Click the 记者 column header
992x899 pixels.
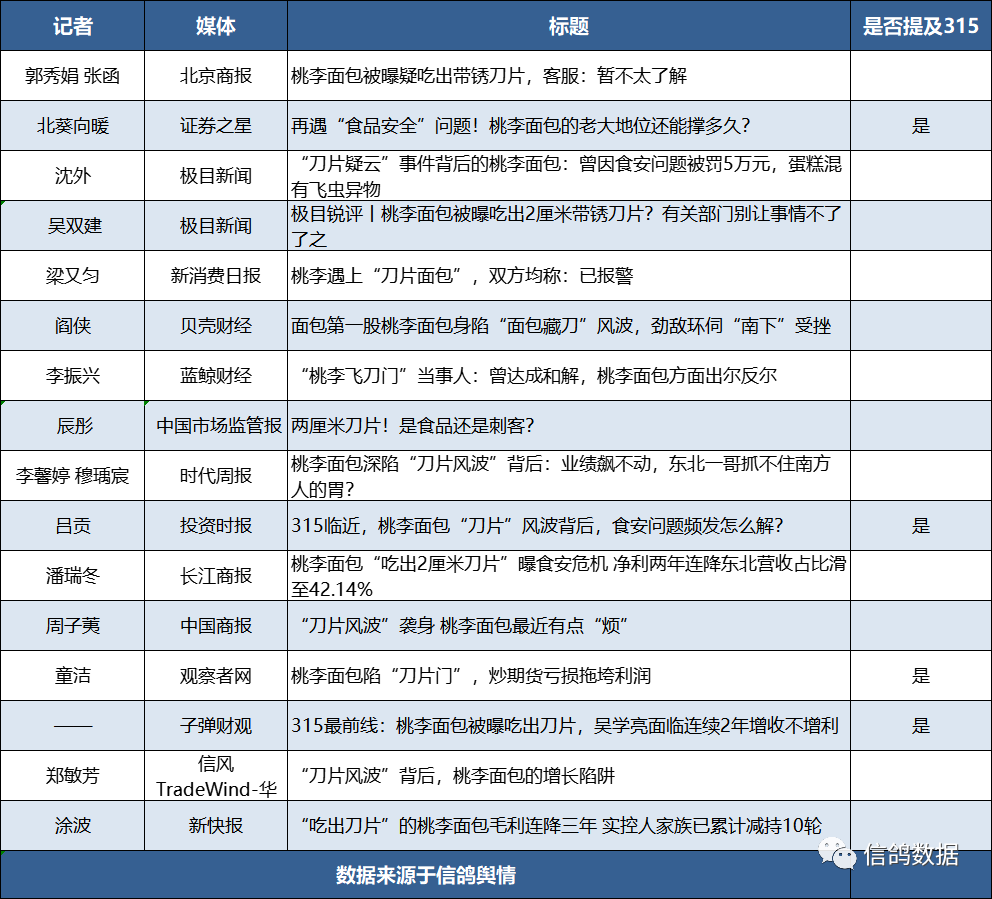tap(72, 26)
